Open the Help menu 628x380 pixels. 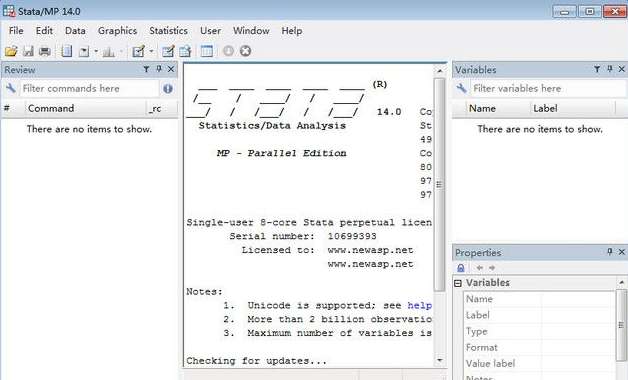pos(292,31)
